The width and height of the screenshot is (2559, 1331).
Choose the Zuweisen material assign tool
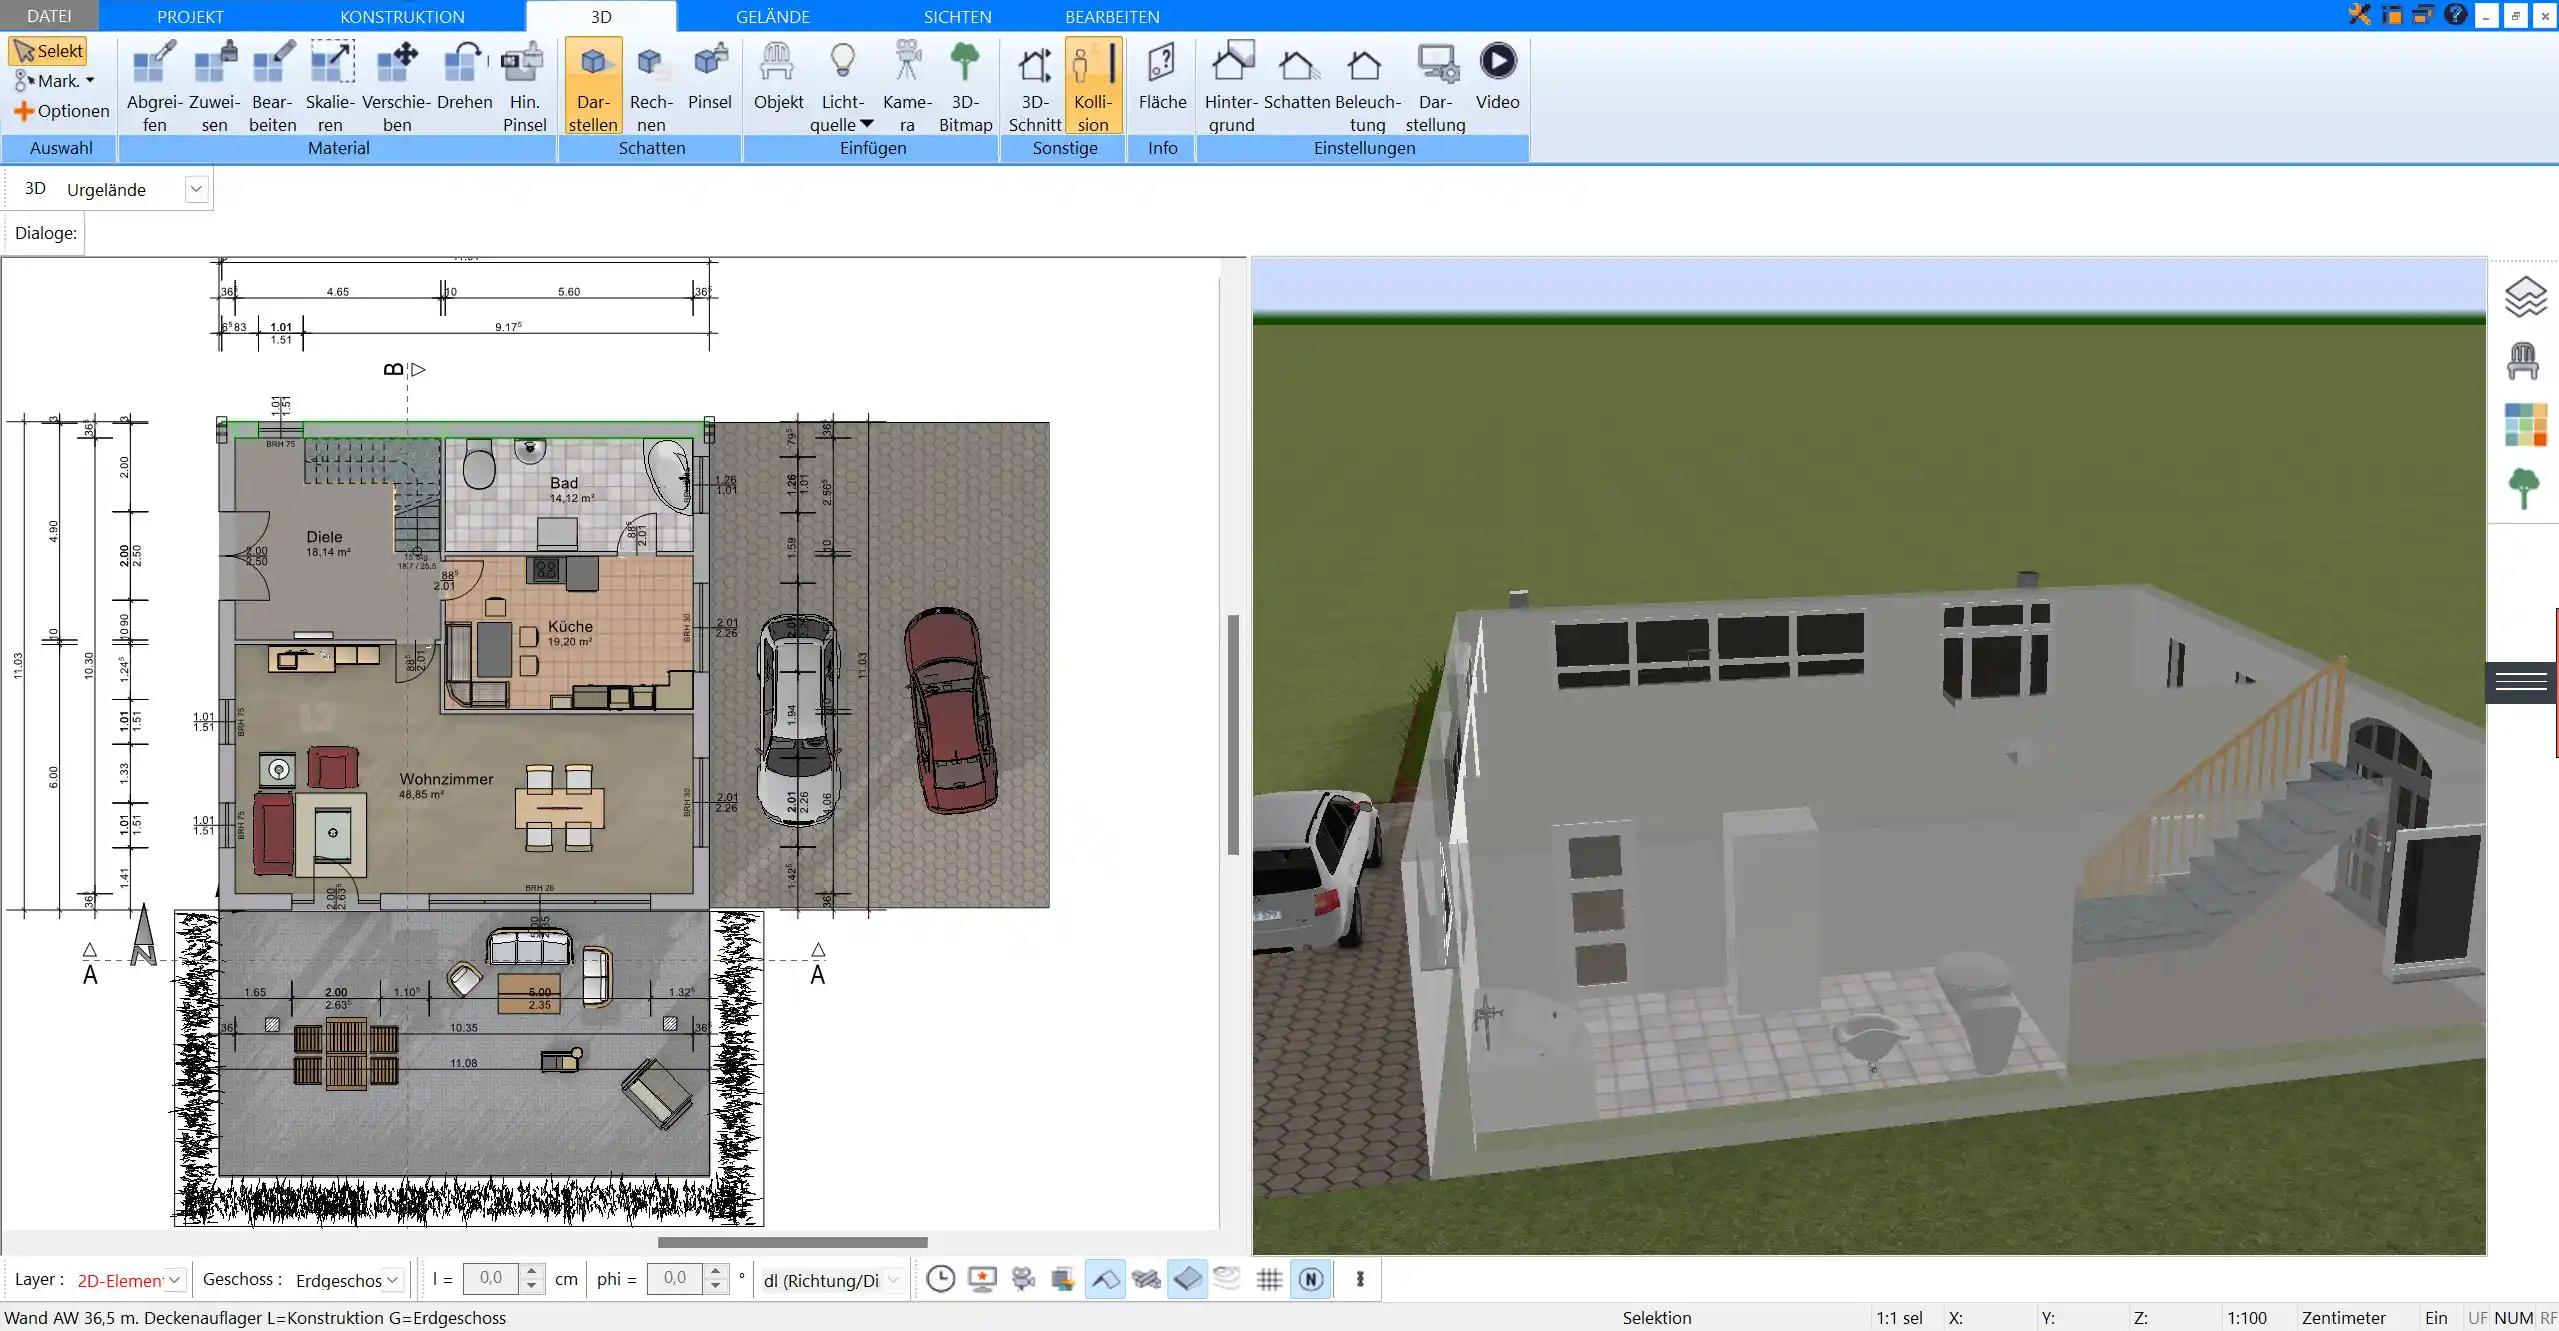coord(215,86)
